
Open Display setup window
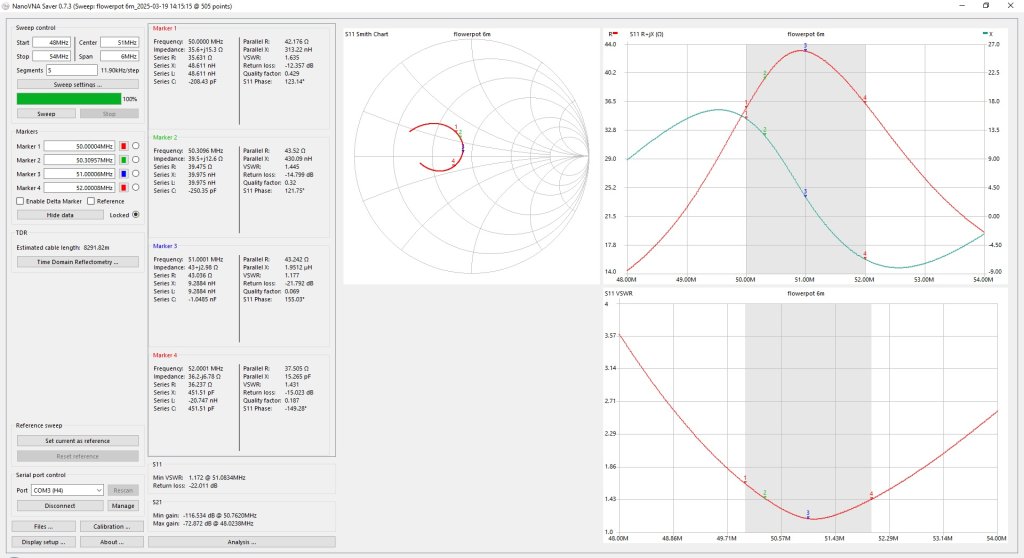click(x=43, y=542)
